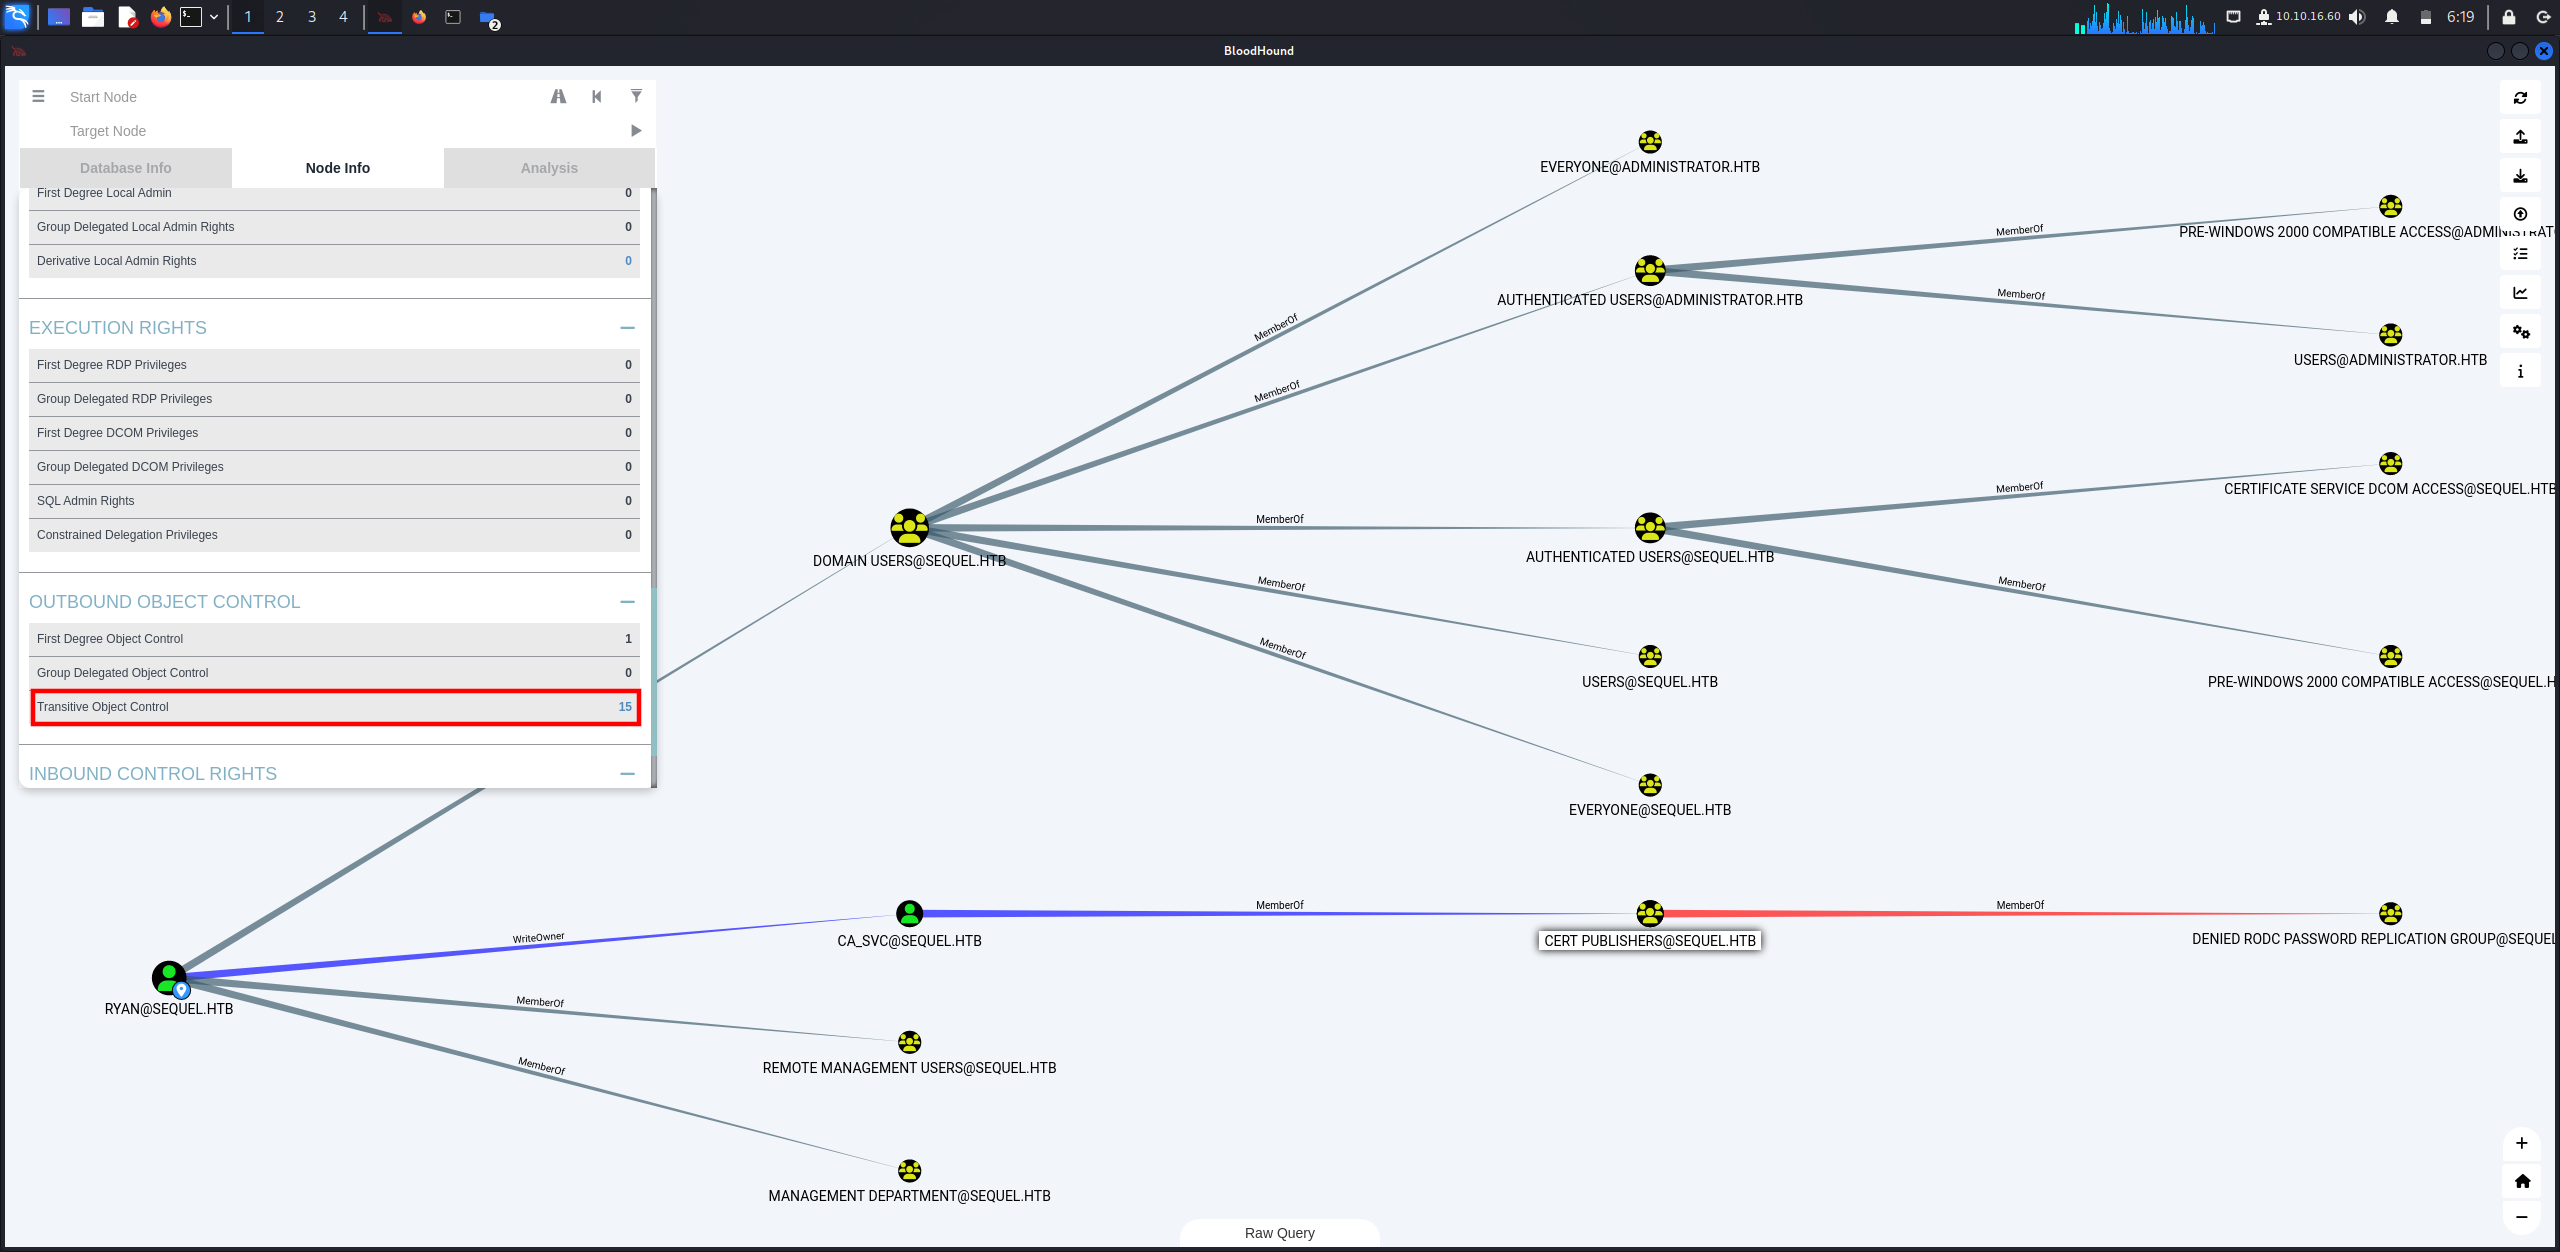The image size is (2560, 1252).
Task: Click the WriteOwner edge label
Action: click(x=538, y=938)
